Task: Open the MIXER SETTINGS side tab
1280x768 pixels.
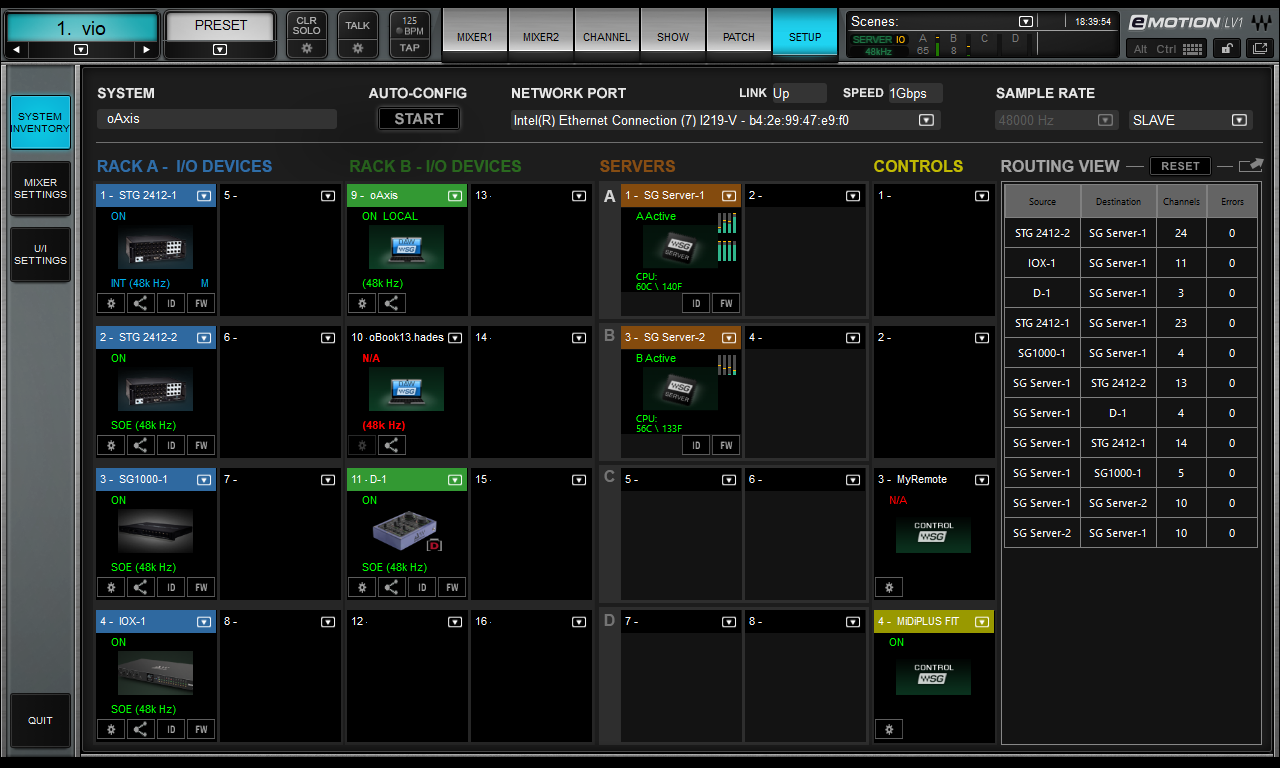Action: [x=40, y=189]
